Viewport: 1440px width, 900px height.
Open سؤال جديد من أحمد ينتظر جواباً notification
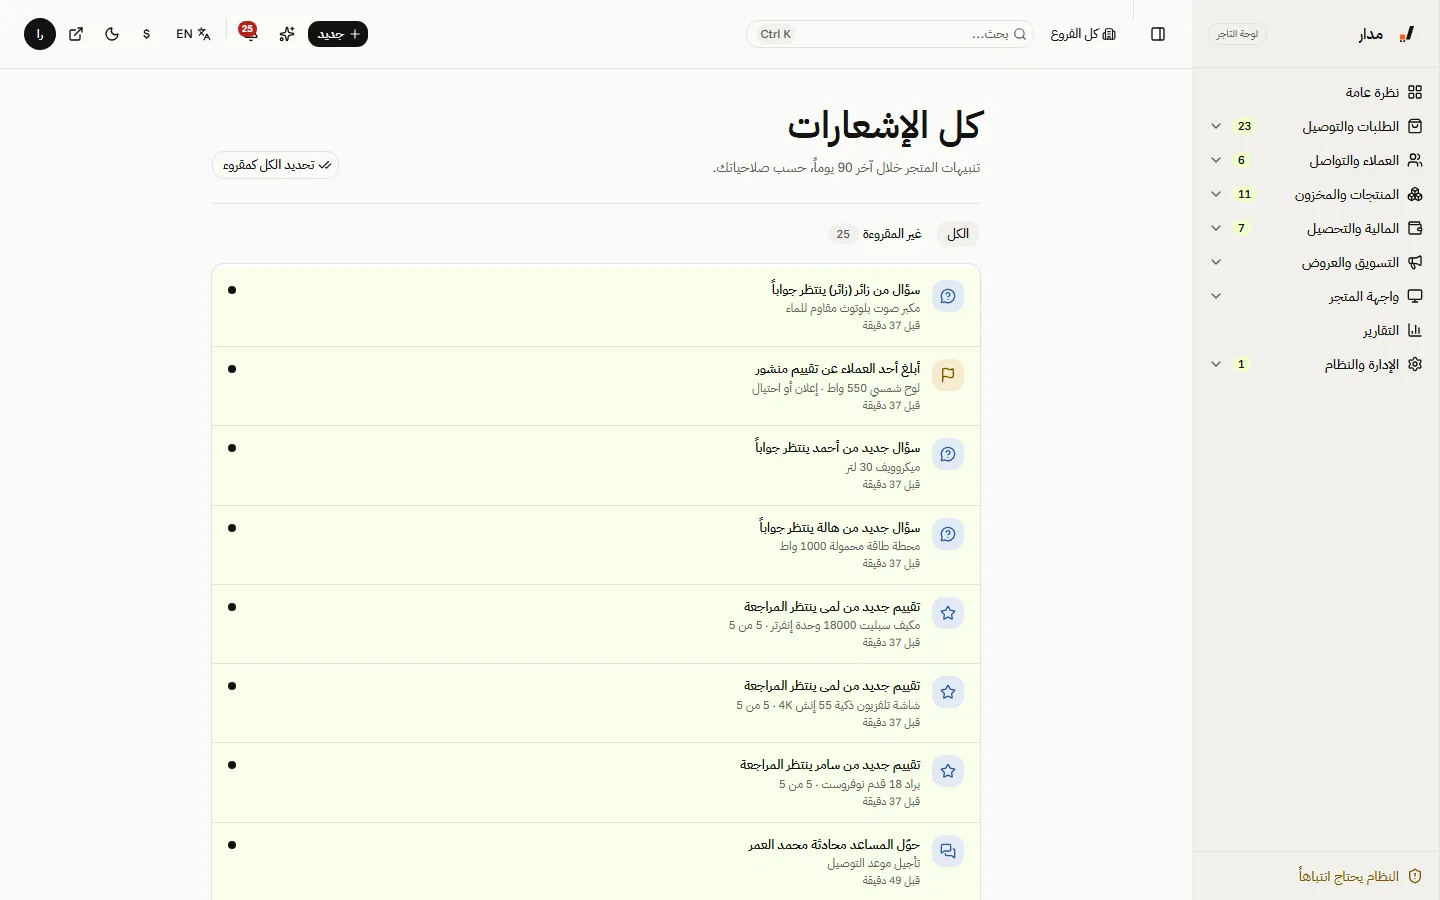pos(596,465)
